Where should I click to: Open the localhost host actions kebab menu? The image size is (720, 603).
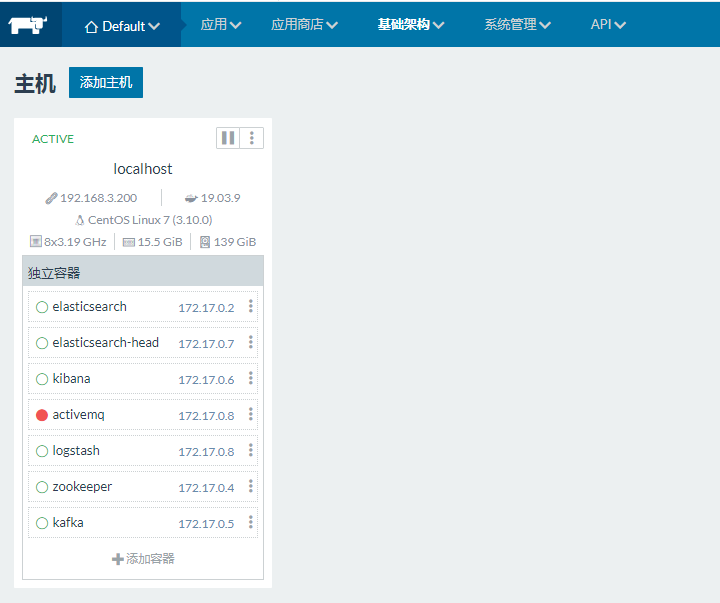pyautogui.click(x=252, y=138)
